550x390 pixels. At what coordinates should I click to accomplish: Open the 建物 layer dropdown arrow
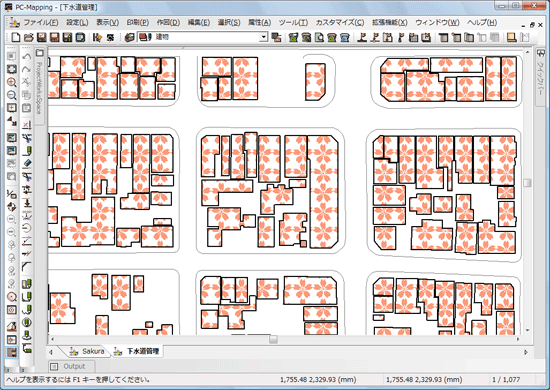coord(264,37)
